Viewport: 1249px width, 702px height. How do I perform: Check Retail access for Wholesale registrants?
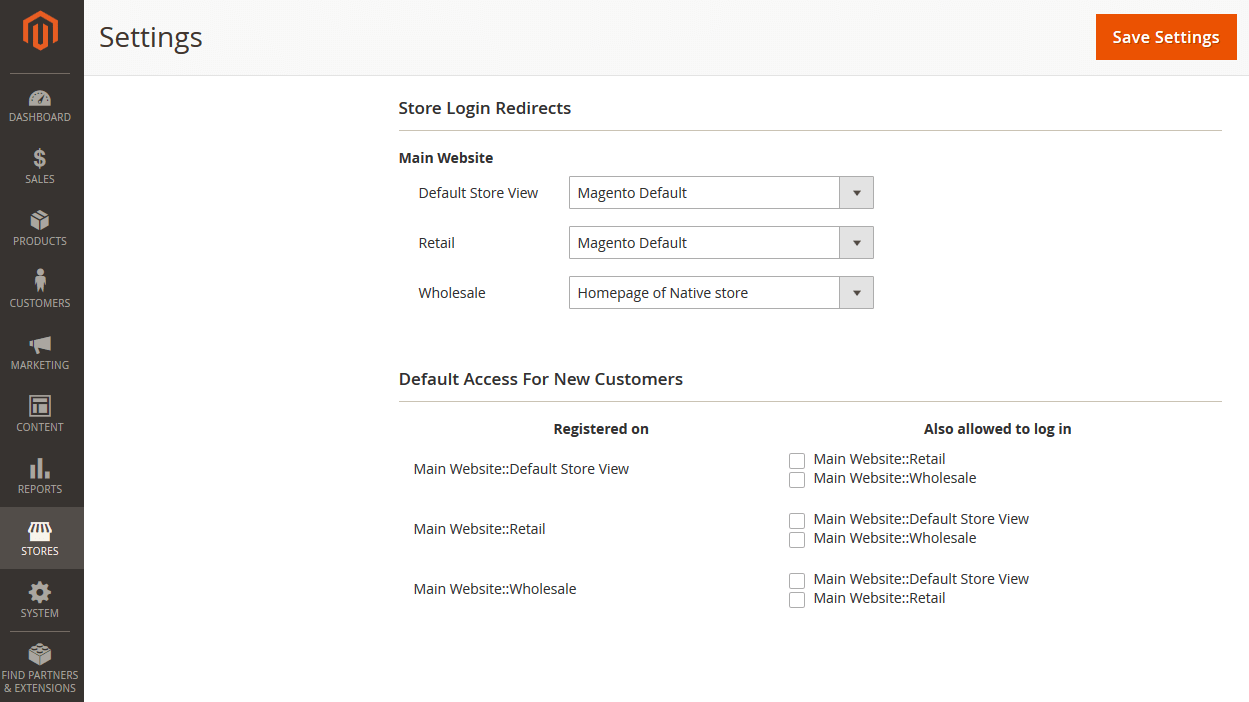(797, 600)
